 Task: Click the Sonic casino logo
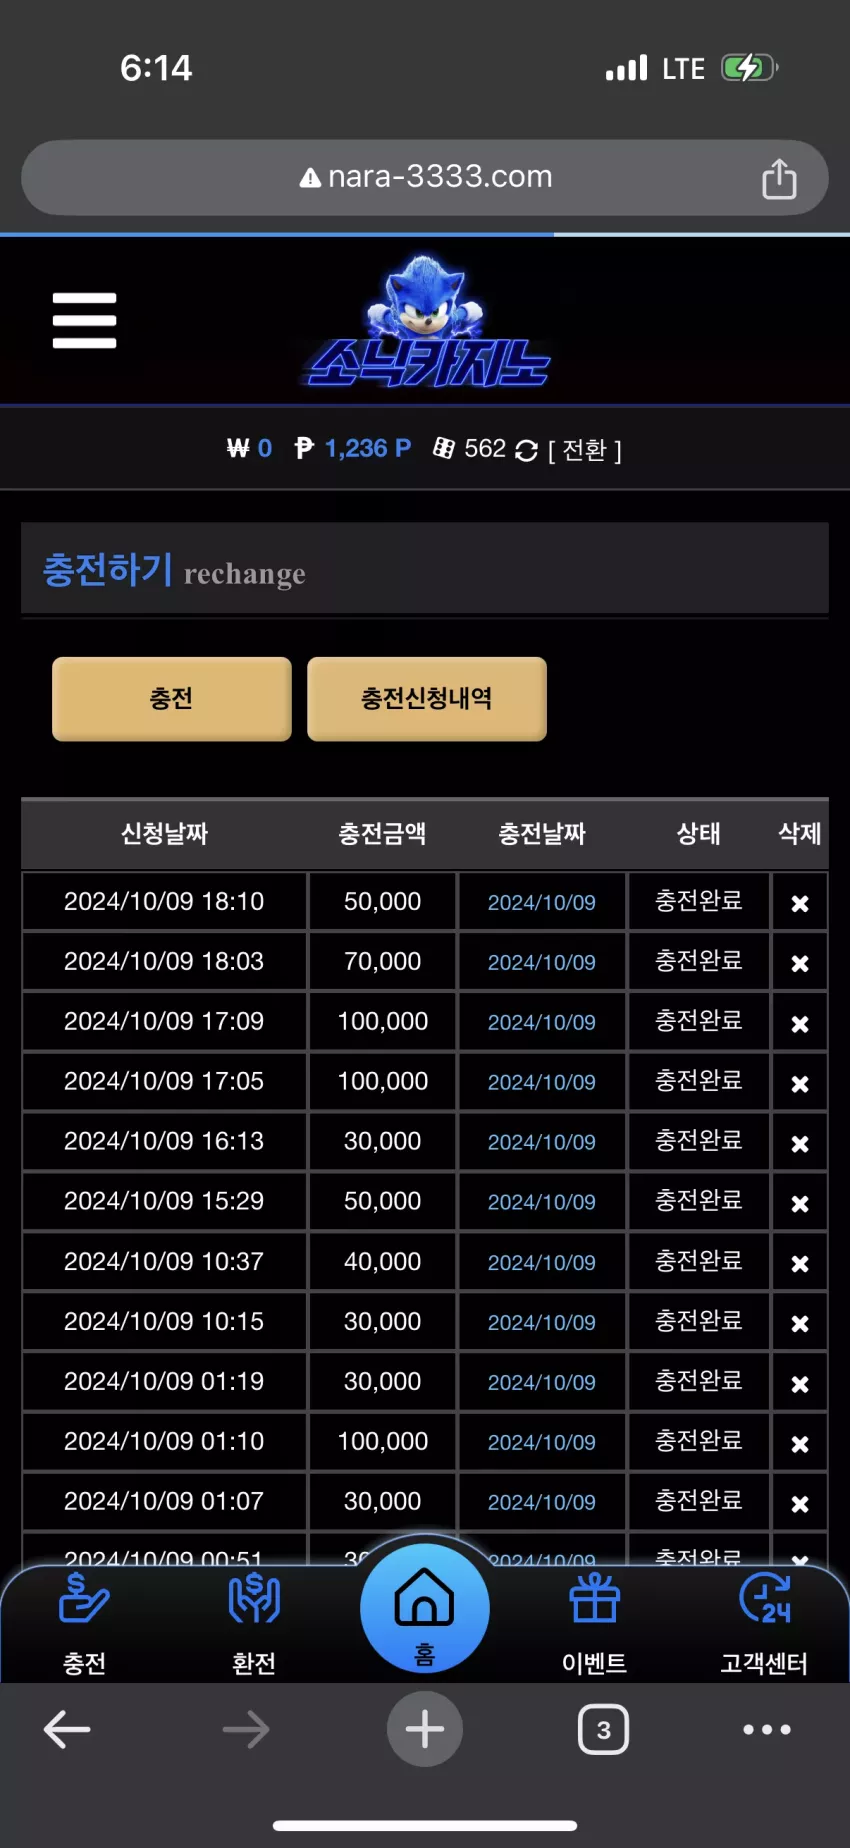427,322
